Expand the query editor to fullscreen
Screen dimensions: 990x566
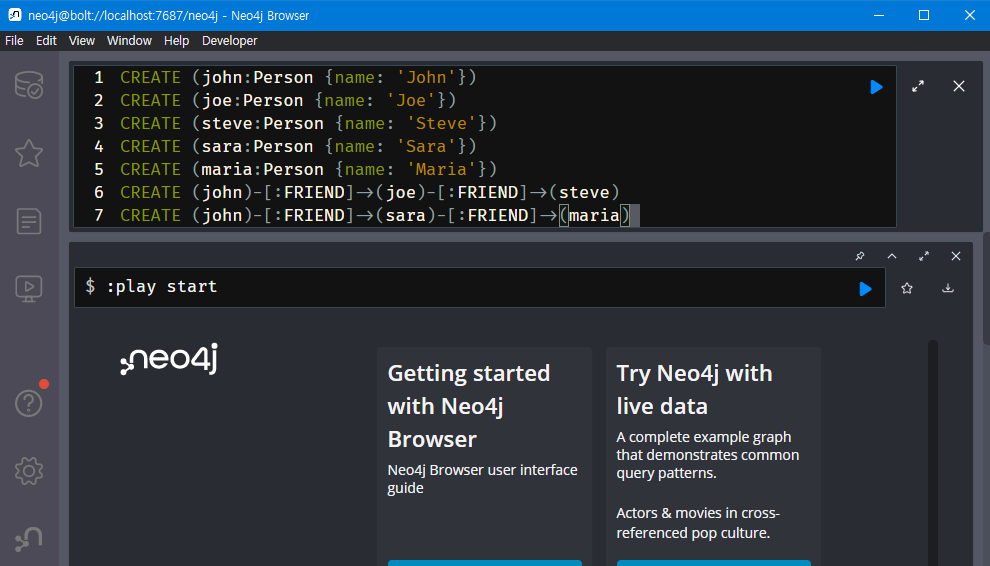click(x=918, y=87)
